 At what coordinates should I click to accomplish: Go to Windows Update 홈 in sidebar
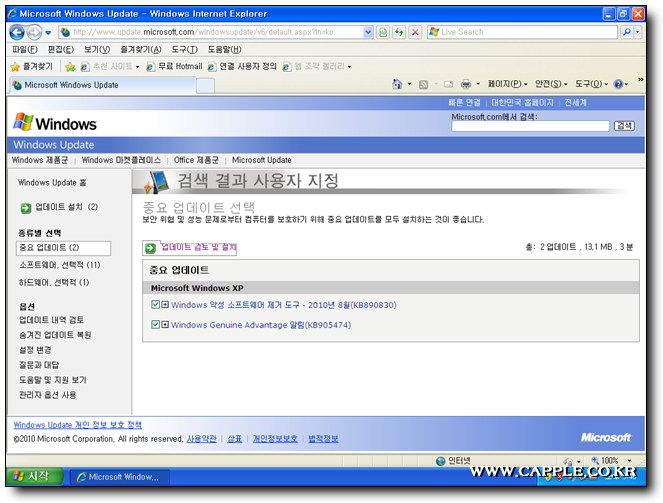tap(52, 183)
